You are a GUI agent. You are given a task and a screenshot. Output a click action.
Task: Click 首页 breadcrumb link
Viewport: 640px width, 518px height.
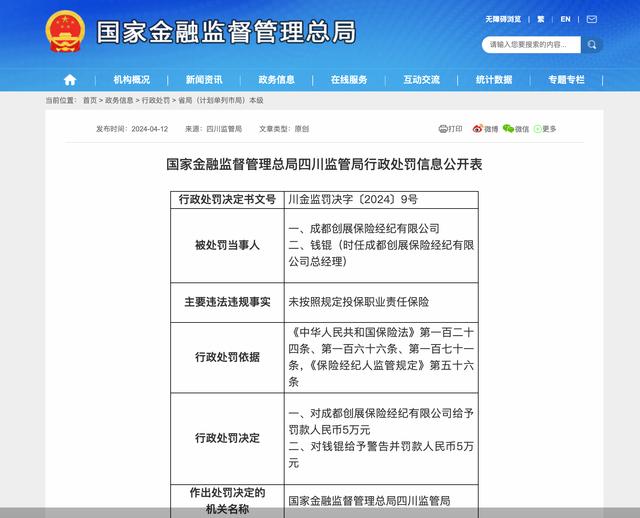(x=90, y=100)
